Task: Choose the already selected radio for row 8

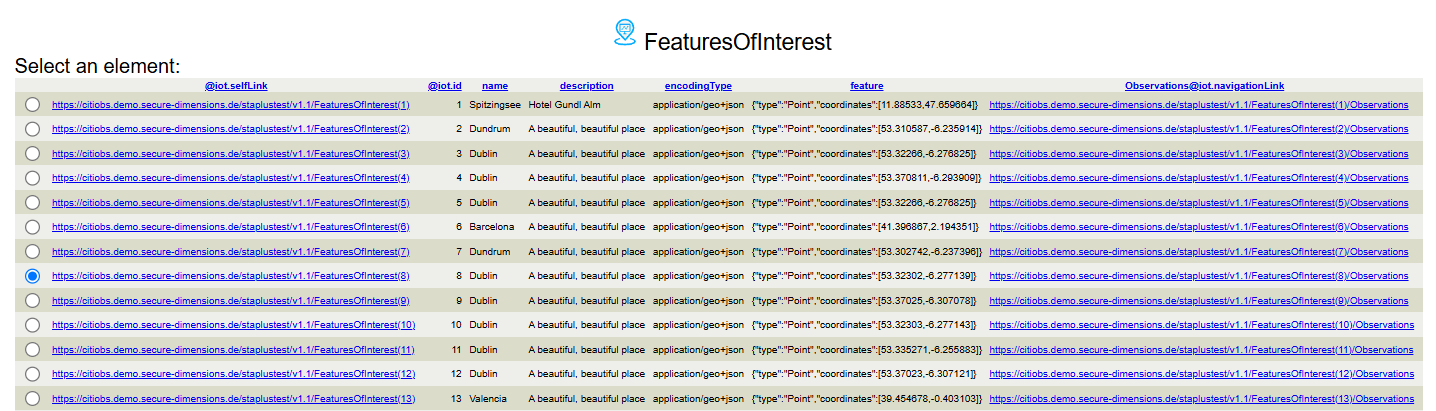Action: click(33, 275)
